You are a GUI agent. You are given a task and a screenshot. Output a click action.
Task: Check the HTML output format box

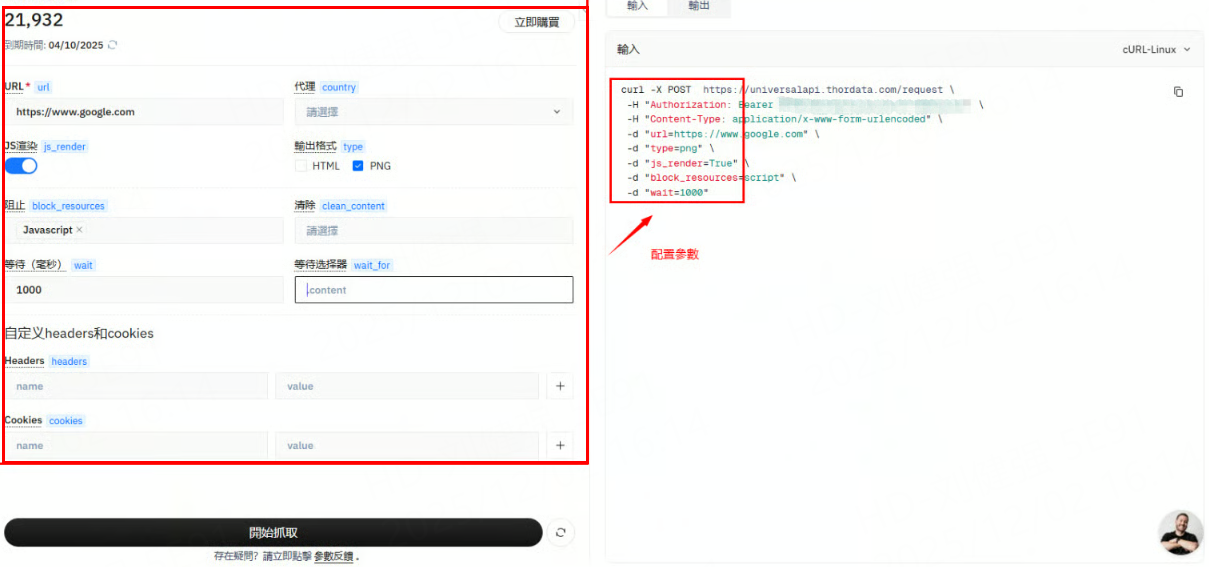tap(300, 166)
